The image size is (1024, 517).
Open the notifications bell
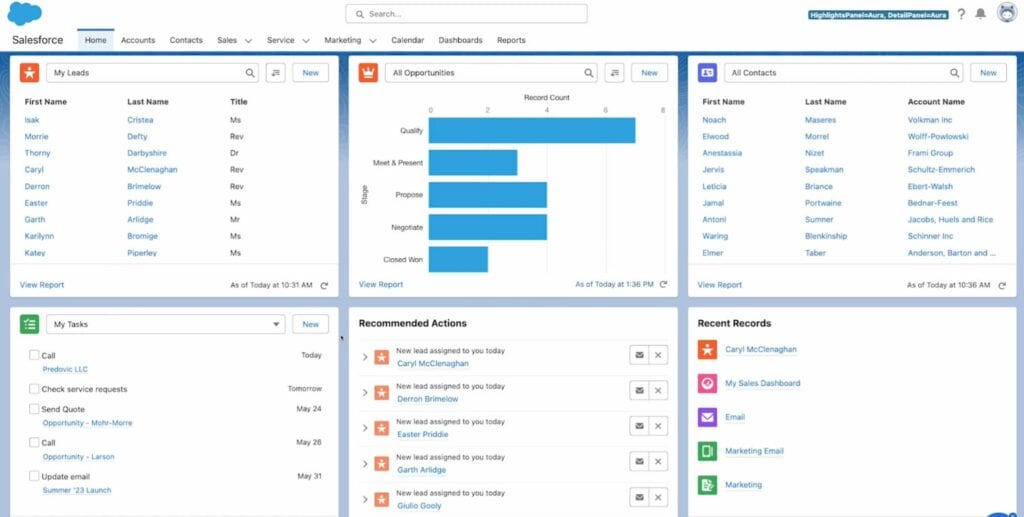click(980, 14)
